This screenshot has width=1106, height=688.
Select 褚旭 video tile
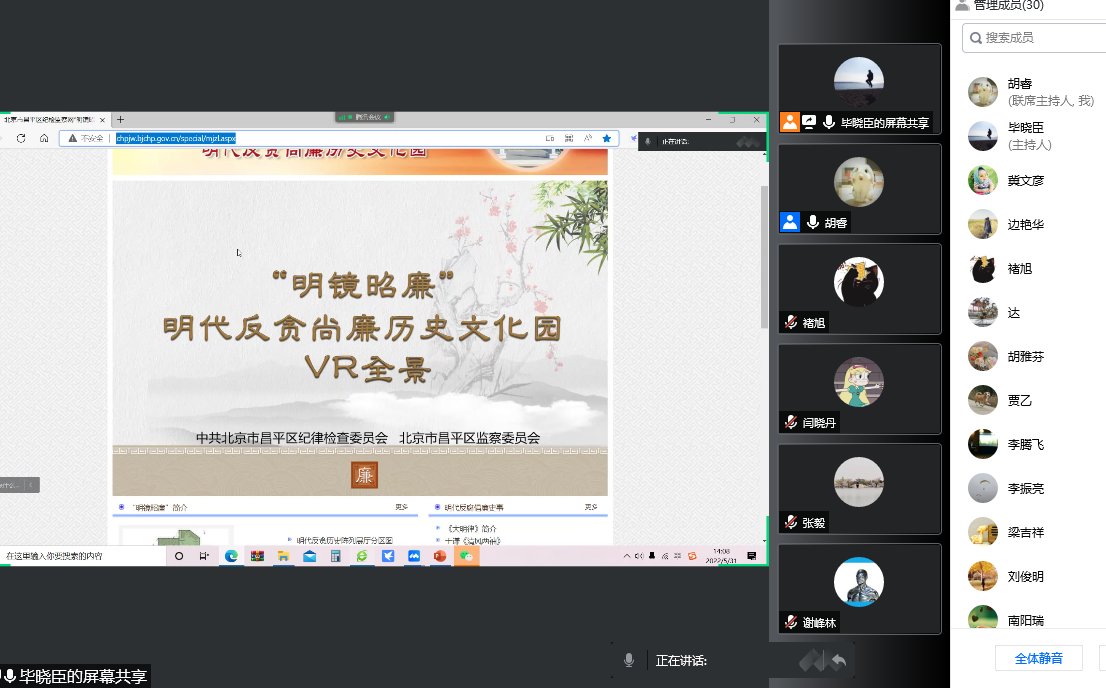(x=860, y=289)
